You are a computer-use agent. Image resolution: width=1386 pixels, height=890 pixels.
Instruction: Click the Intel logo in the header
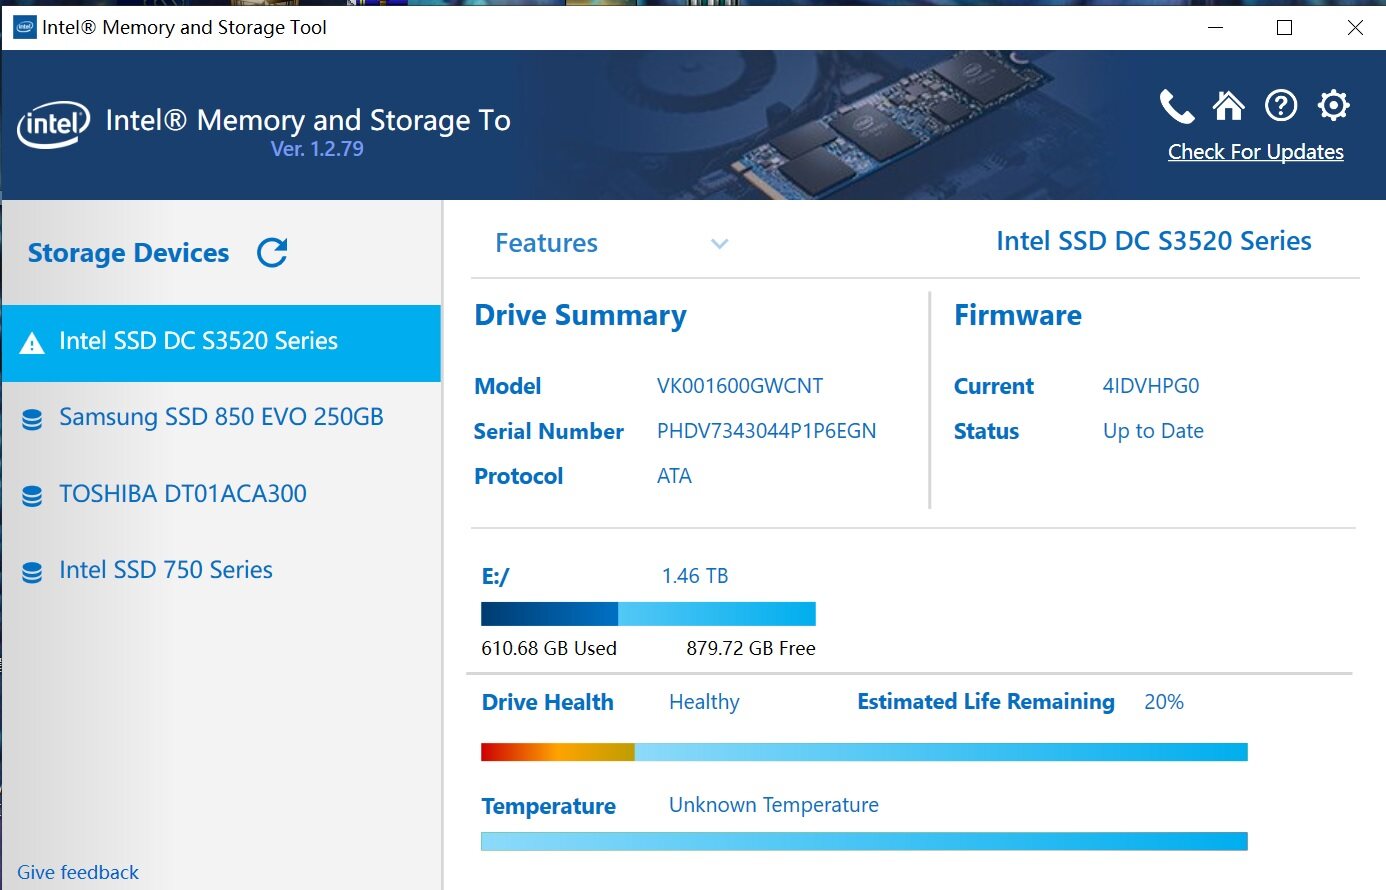click(54, 125)
